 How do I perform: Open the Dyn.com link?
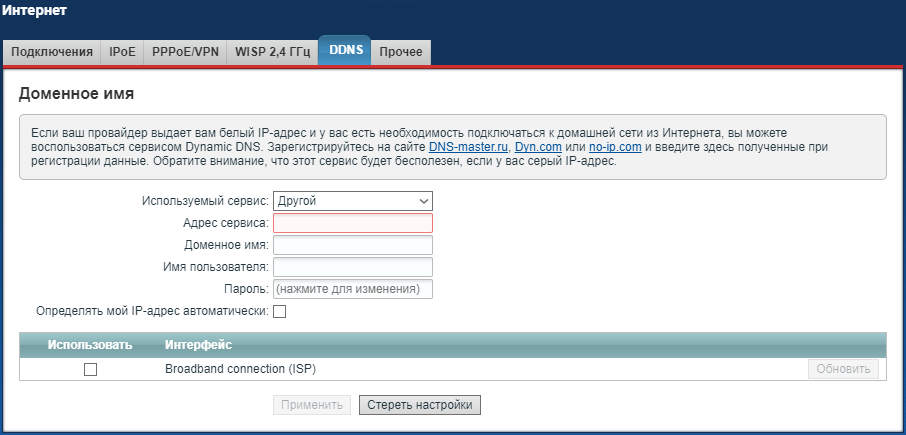[538, 147]
